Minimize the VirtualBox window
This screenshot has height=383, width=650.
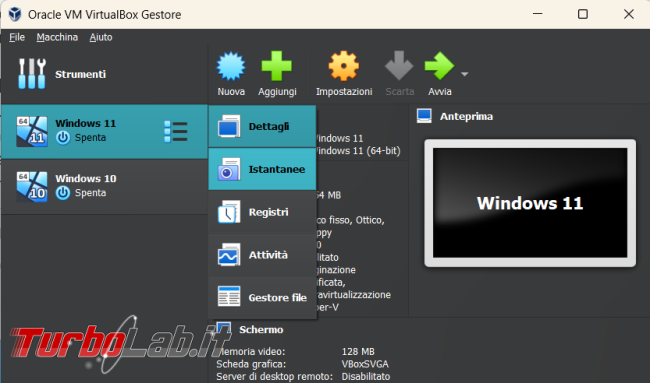coord(538,14)
